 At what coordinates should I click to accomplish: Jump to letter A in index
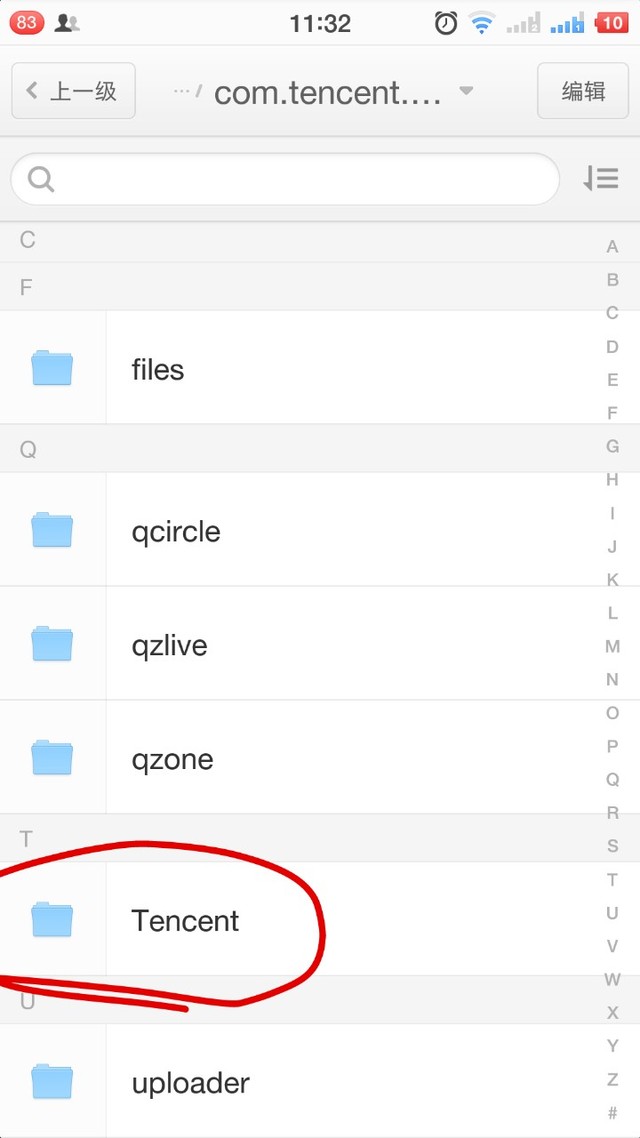[613, 247]
